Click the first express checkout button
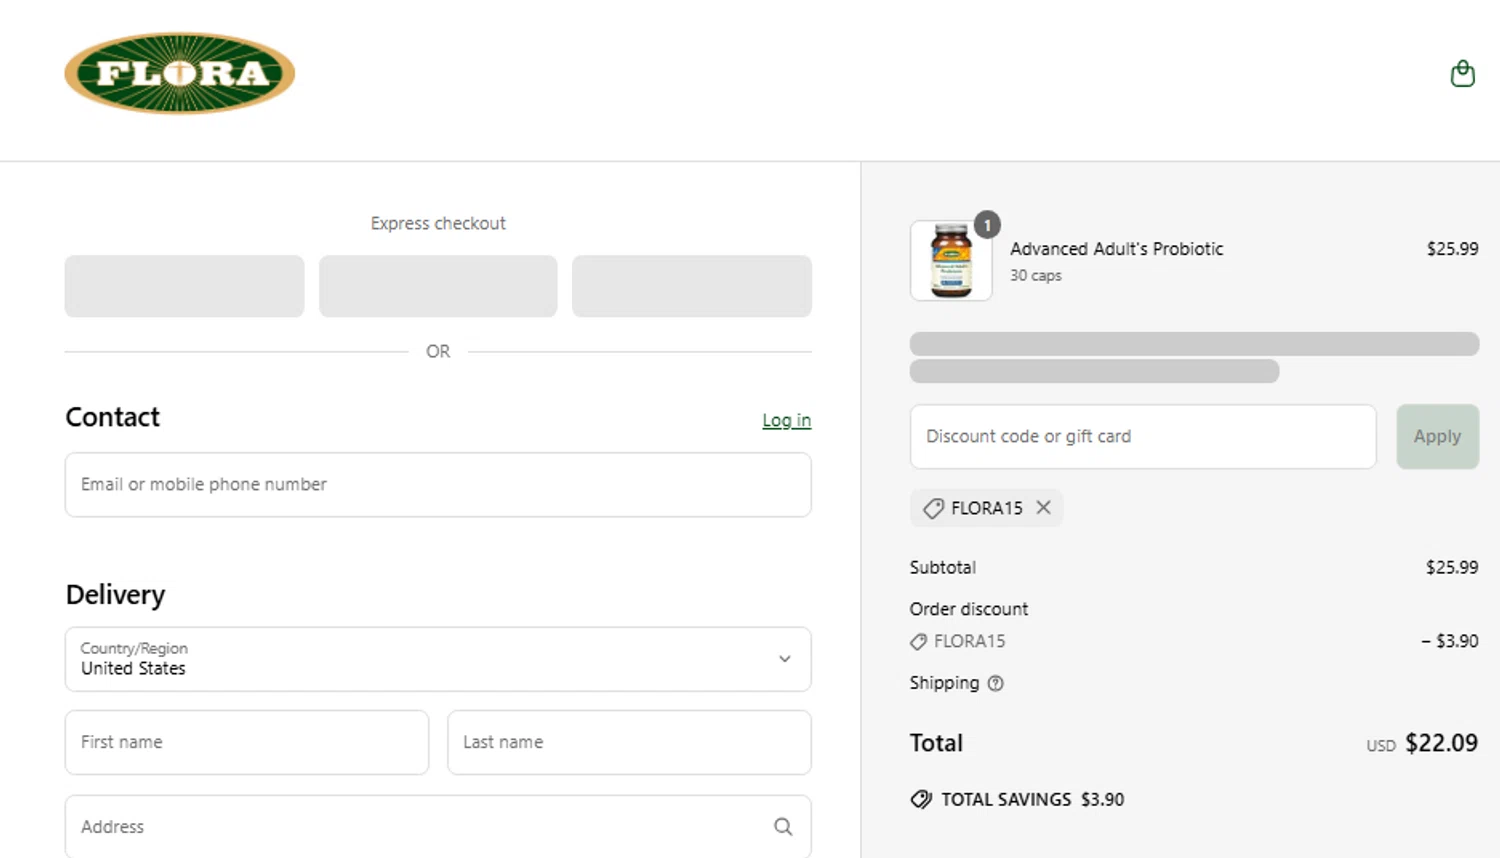The image size is (1500, 858). point(185,286)
